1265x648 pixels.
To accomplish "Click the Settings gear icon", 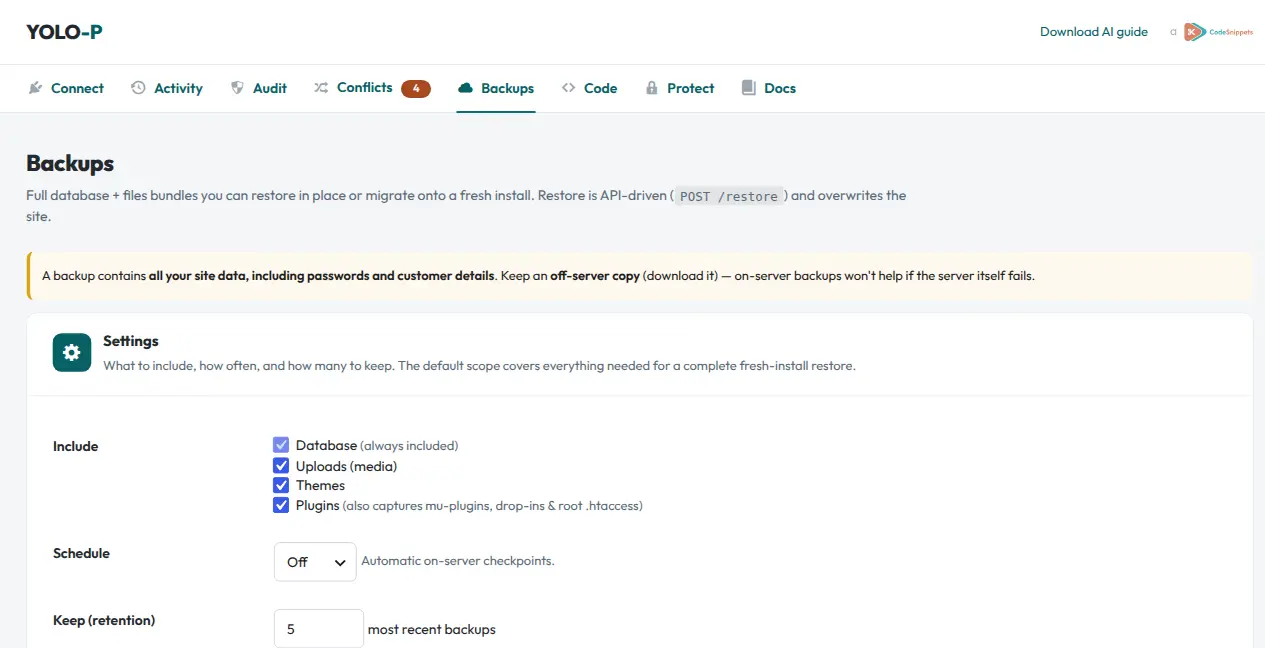I will [x=71, y=352].
